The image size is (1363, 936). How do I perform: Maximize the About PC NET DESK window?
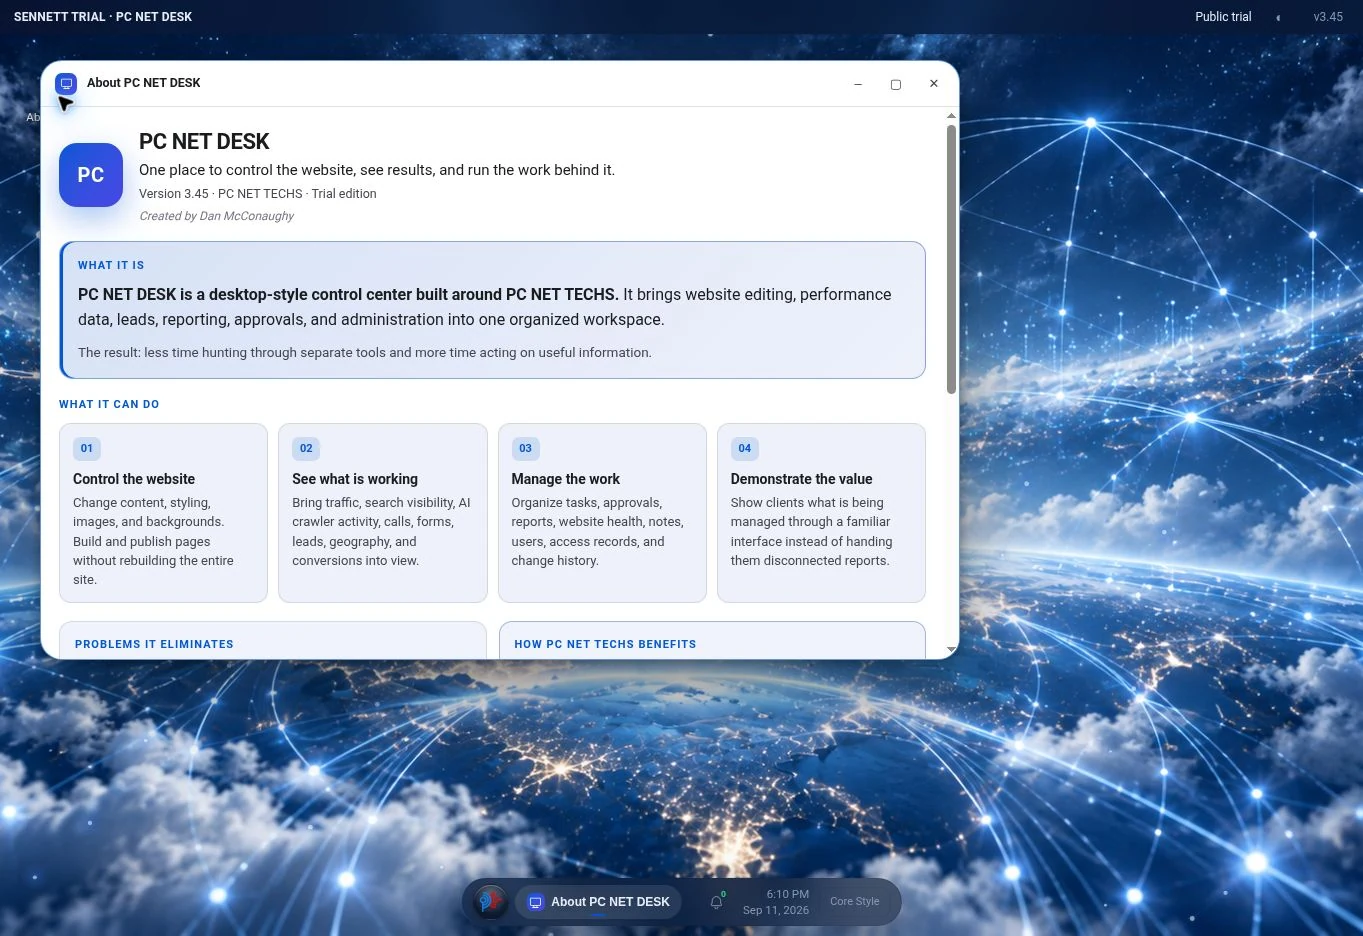(x=896, y=84)
